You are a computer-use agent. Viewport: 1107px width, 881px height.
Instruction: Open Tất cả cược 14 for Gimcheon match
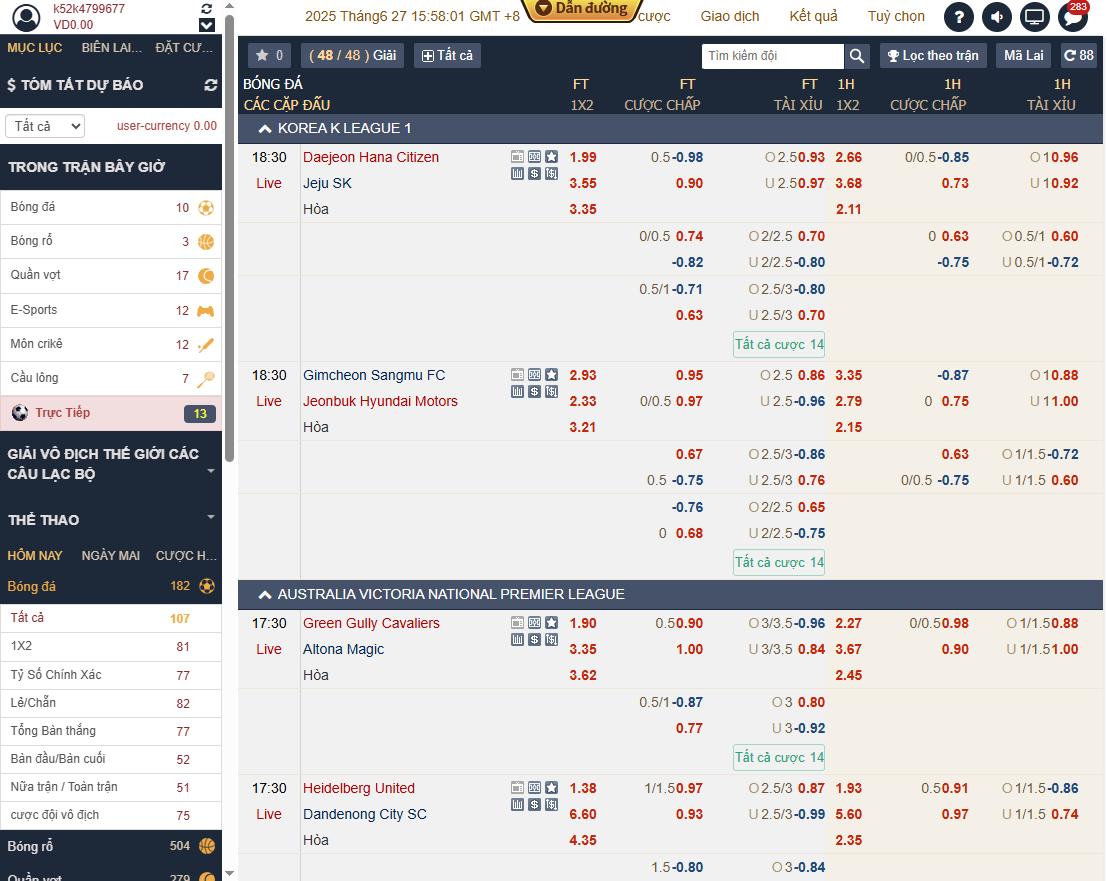[779, 563]
